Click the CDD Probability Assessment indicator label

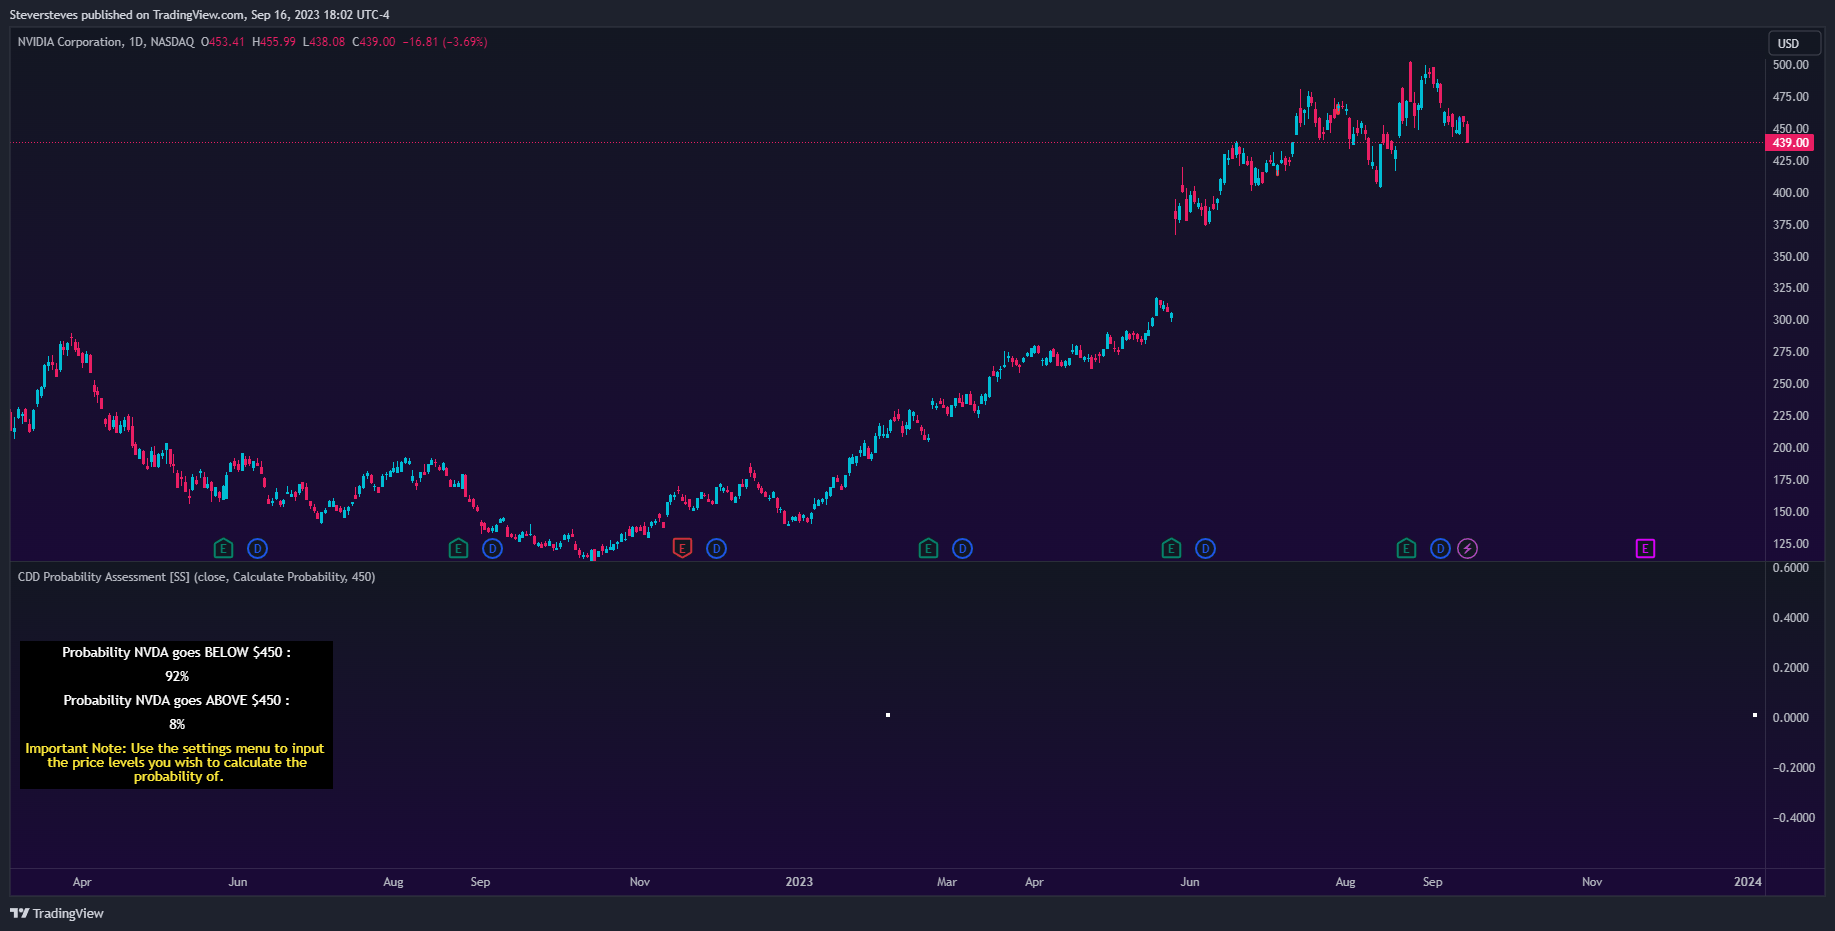196,577
